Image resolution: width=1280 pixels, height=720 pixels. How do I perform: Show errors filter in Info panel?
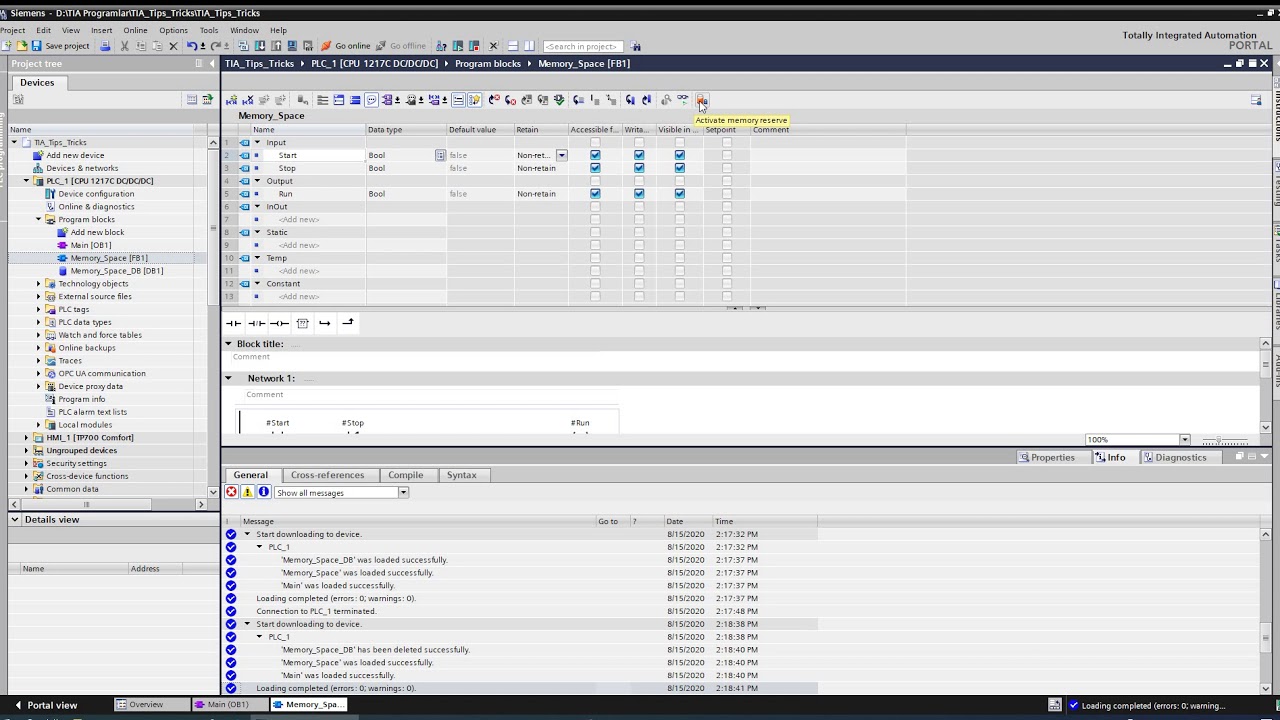(x=231, y=492)
